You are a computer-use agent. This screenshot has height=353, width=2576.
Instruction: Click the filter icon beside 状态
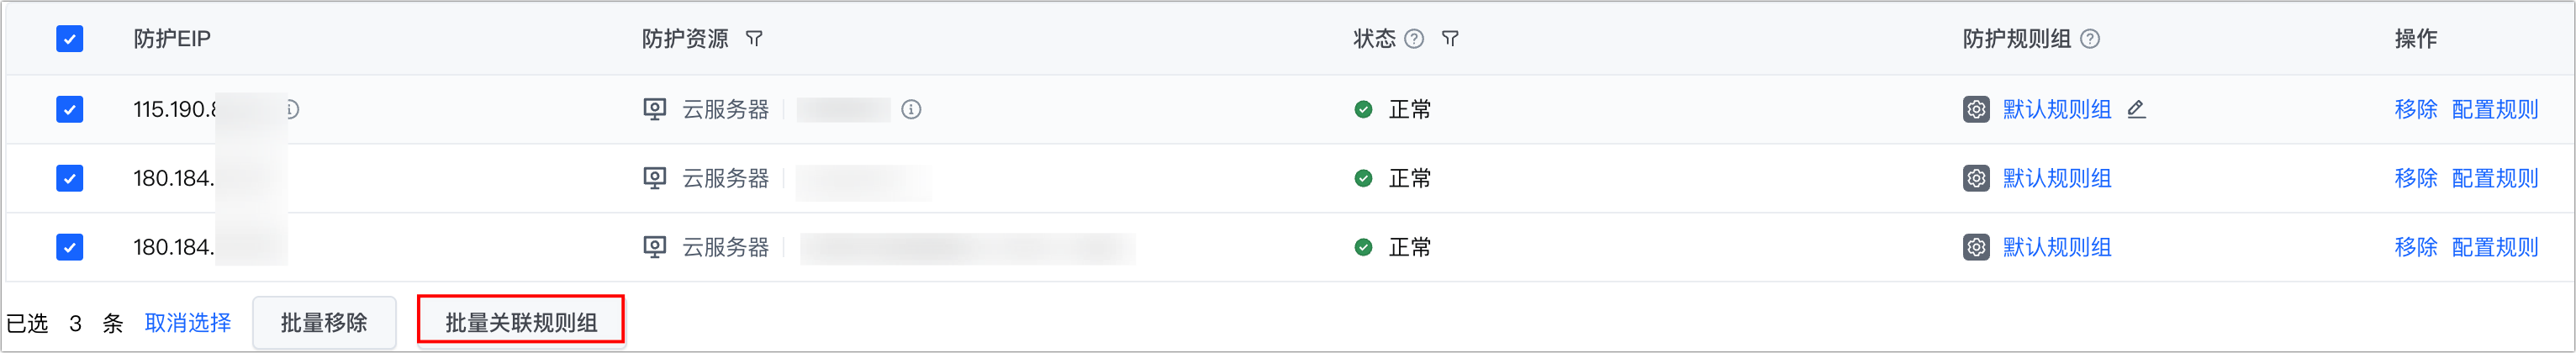click(x=1450, y=39)
